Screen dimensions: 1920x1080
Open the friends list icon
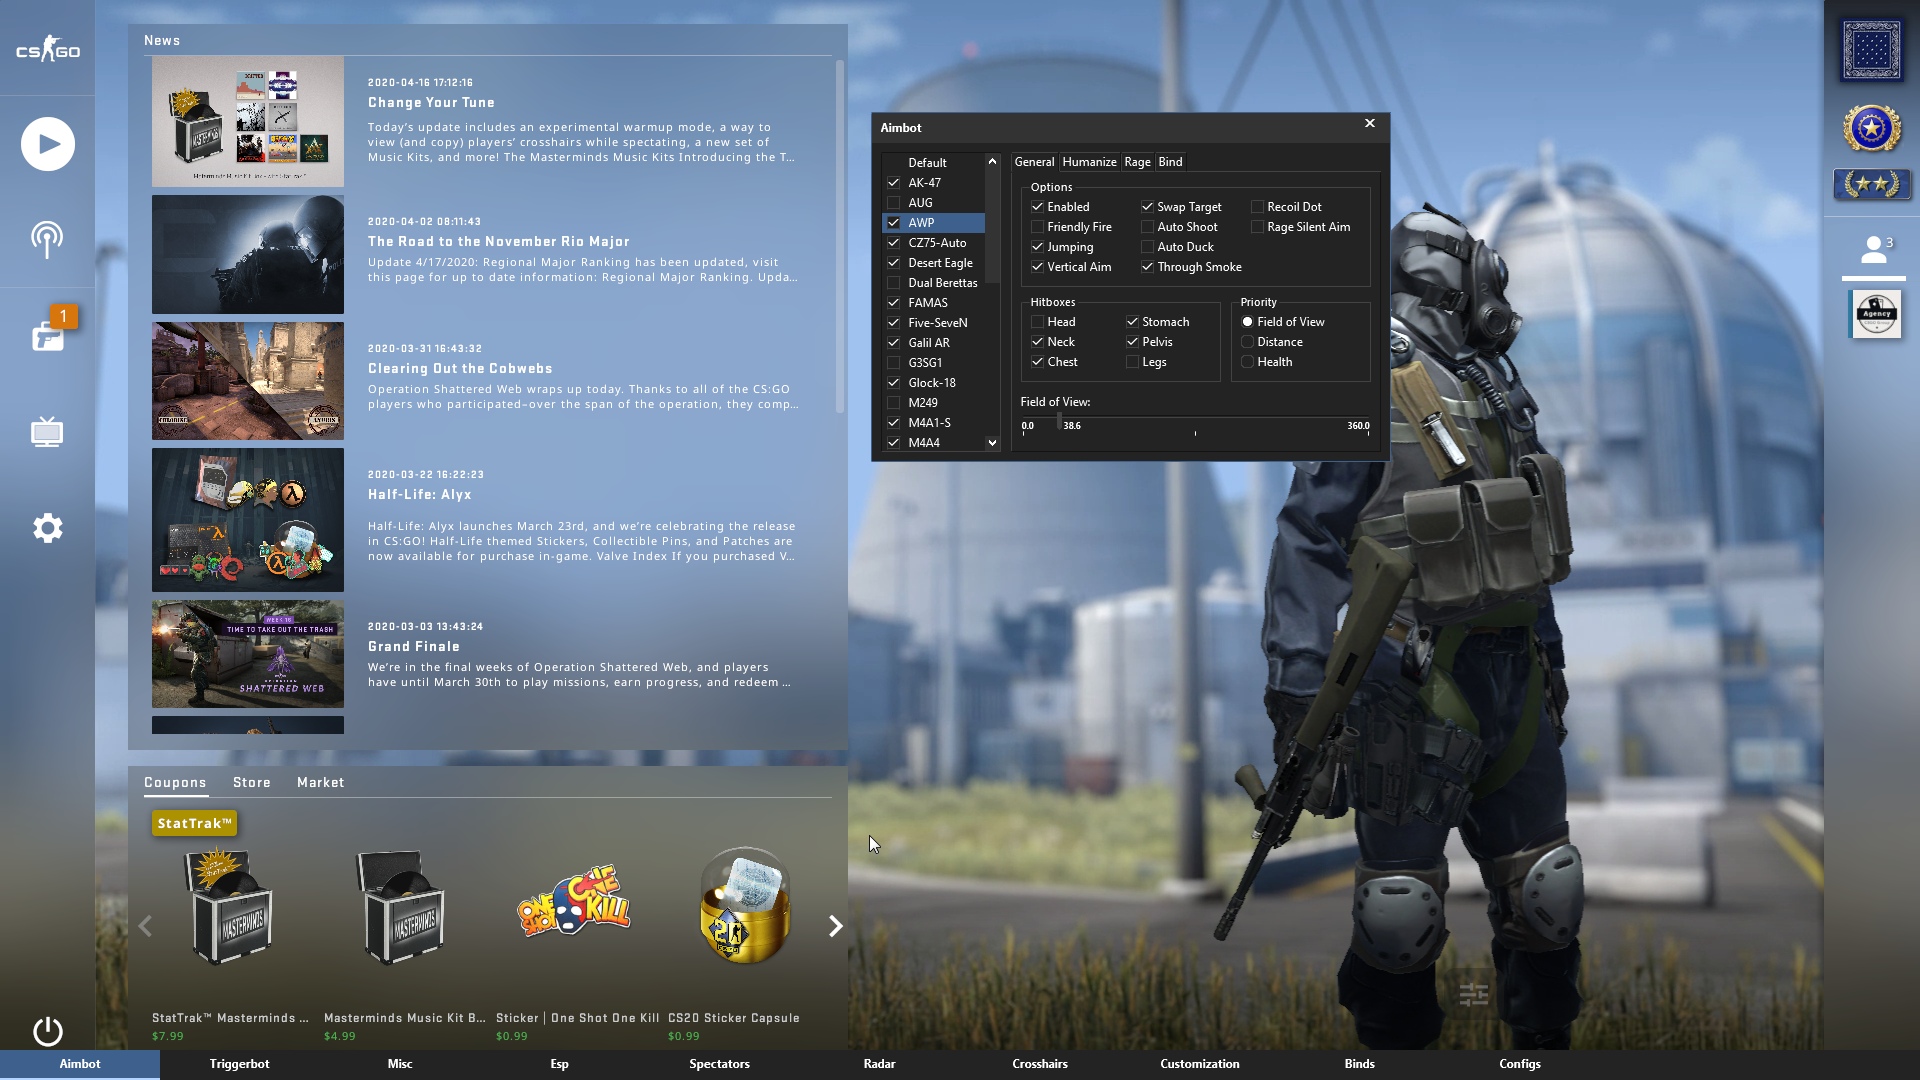point(1876,249)
